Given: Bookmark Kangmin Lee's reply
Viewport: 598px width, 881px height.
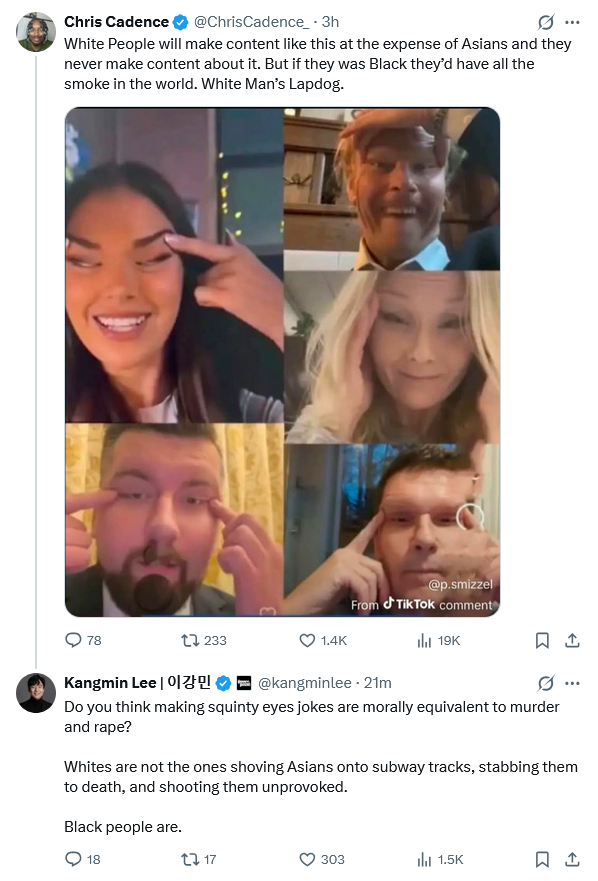Looking at the screenshot, I should coord(542,859).
